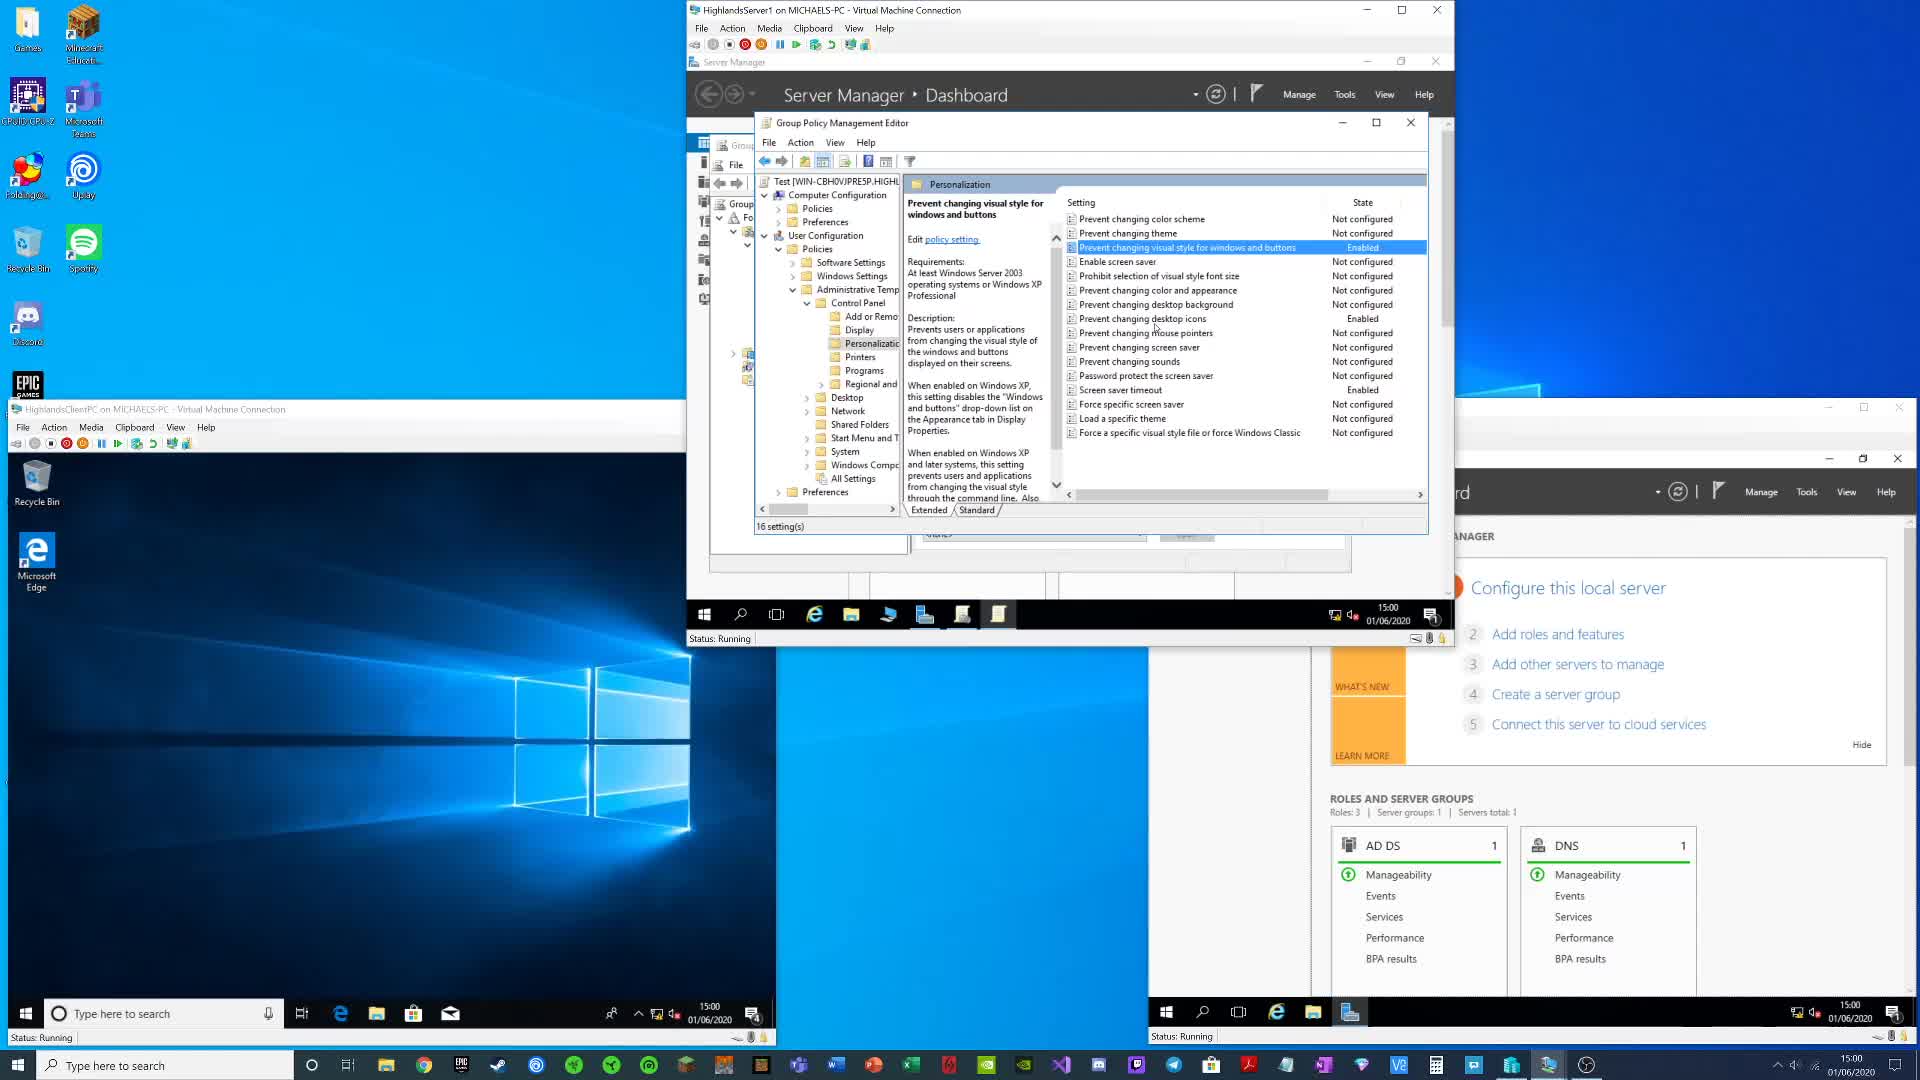This screenshot has height=1080, width=1920.
Task: Open the Clipboard menu of HighlandsServer1 connection
Action: pyautogui.click(x=812, y=28)
